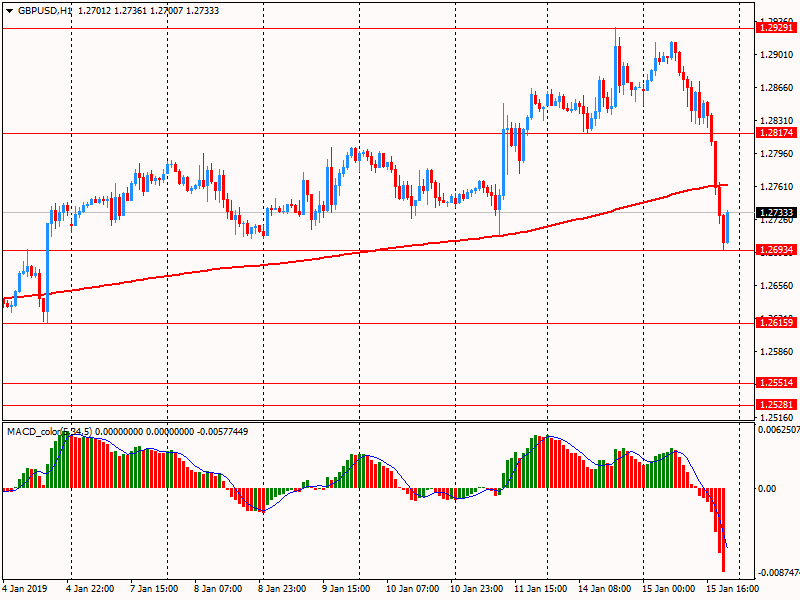This screenshot has width=800, height=600.
Task: Select the 1.28174 resistance level label
Action: point(775,133)
